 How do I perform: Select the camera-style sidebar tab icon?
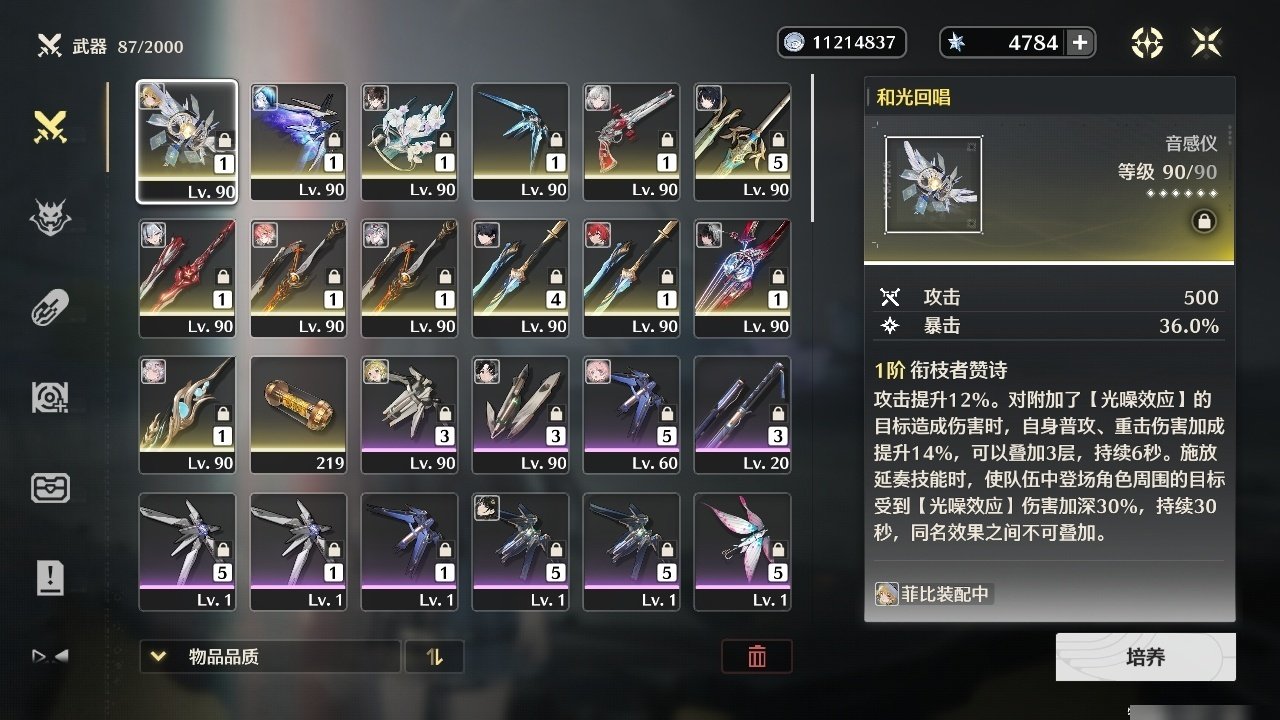[x=50, y=397]
